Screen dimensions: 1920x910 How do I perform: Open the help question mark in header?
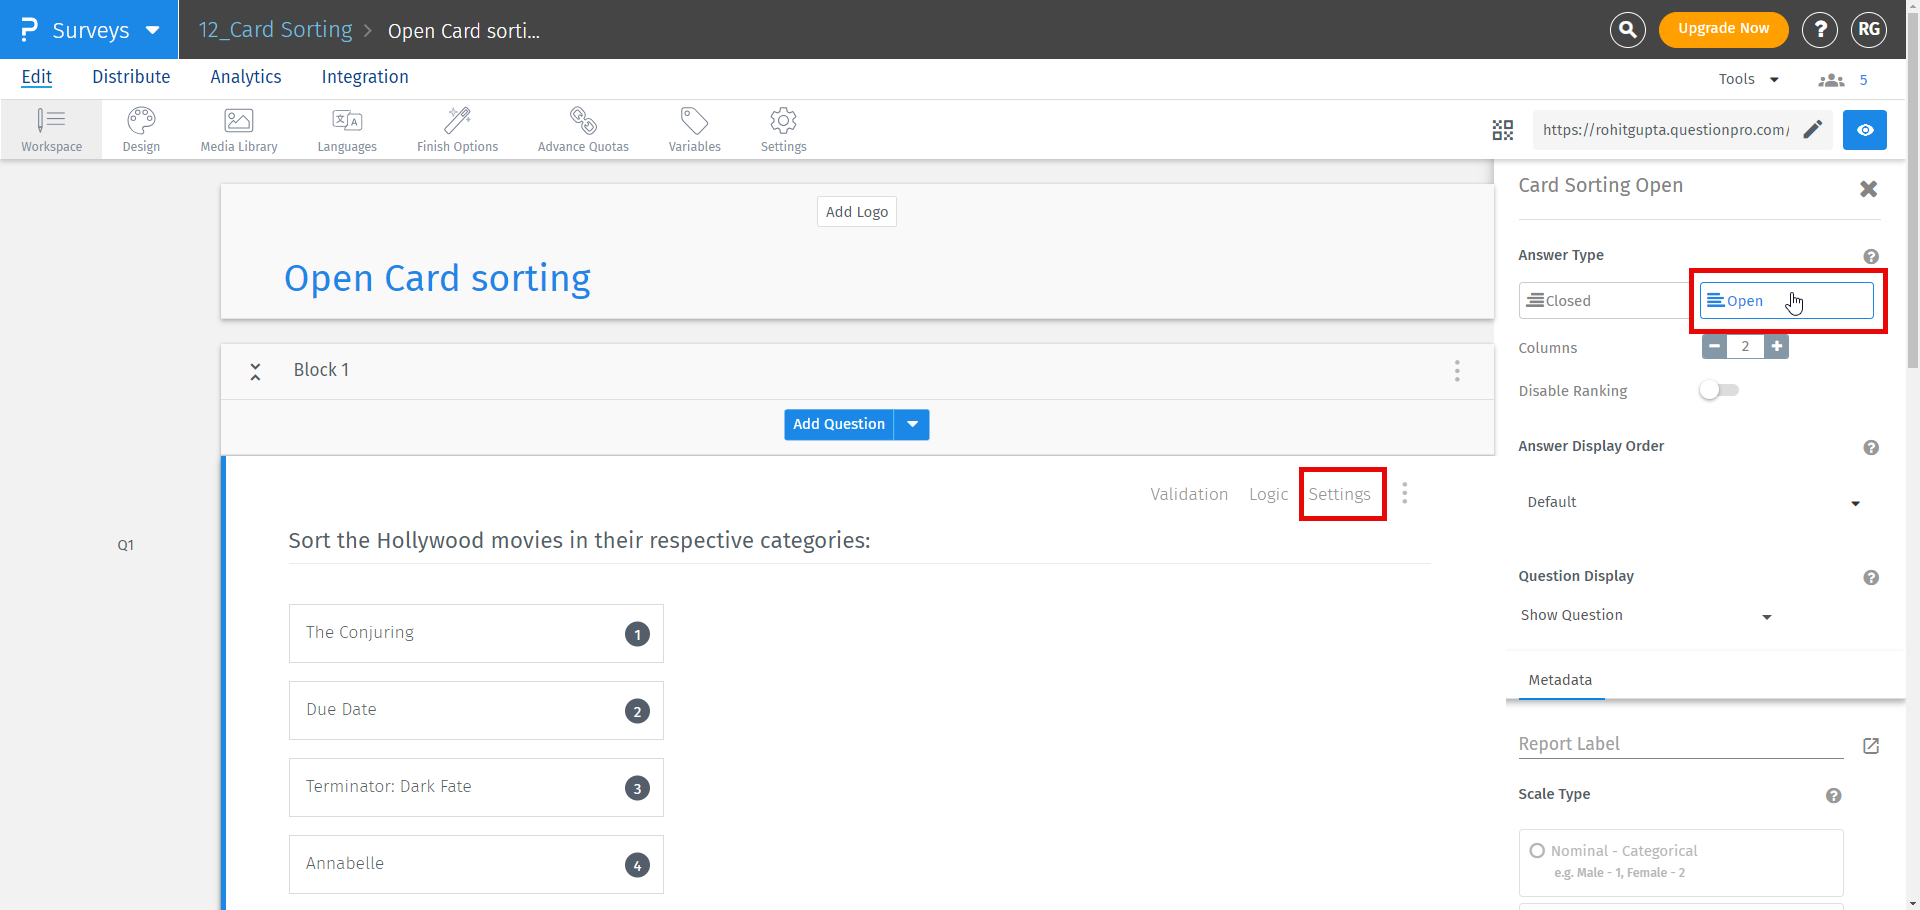[1820, 30]
